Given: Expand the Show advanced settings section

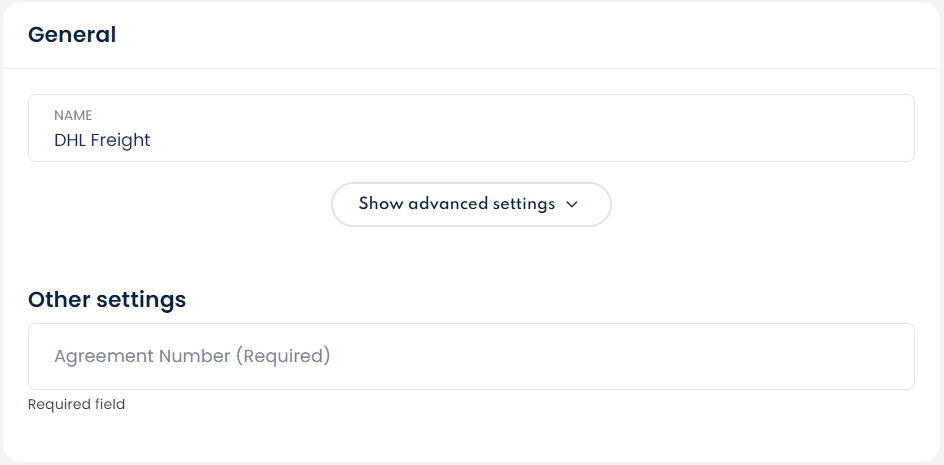Looking at the screenshot, I should coord(471,204).
